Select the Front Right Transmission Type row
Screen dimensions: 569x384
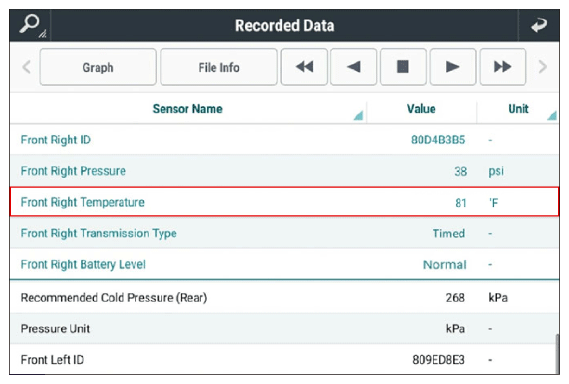(x=284, y=233)
